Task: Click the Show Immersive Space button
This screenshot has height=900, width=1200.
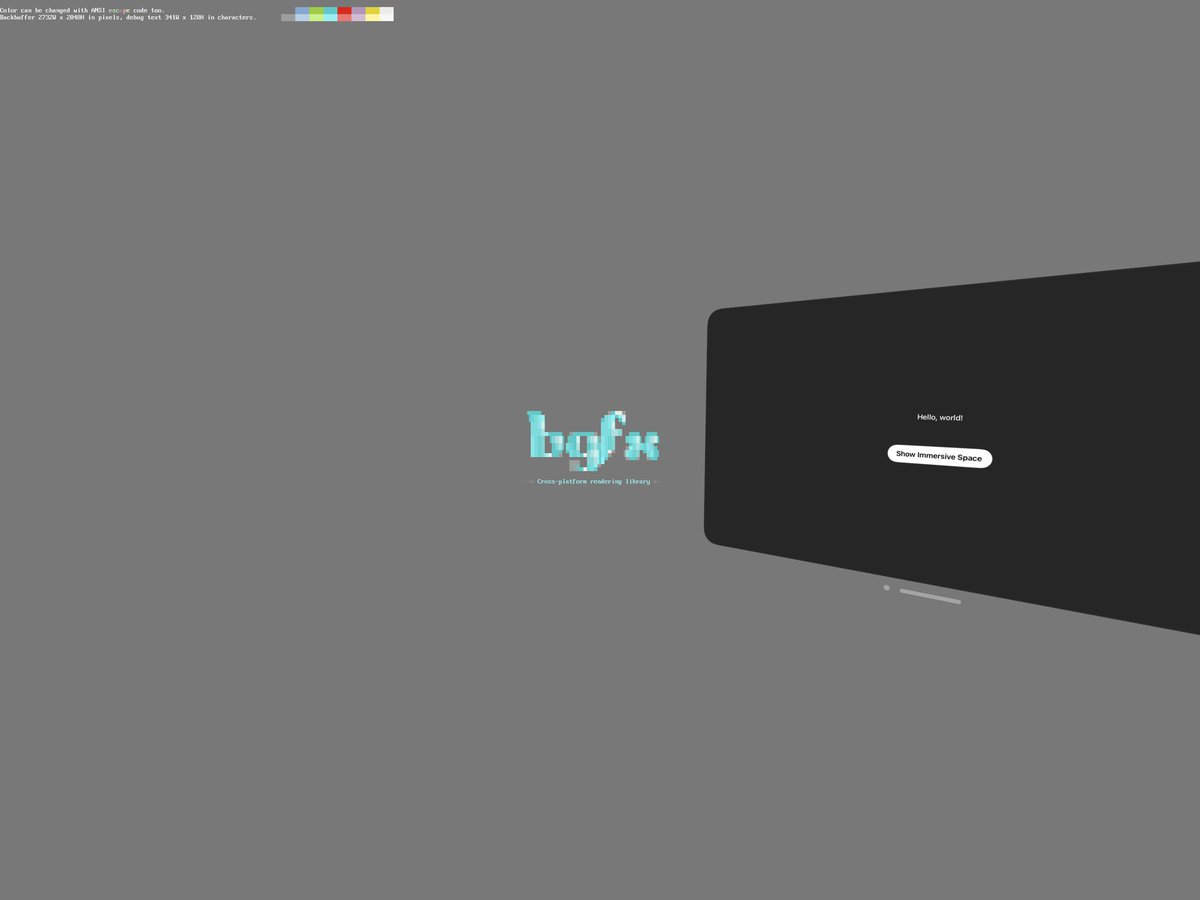Action: click(x=940, y=456)
